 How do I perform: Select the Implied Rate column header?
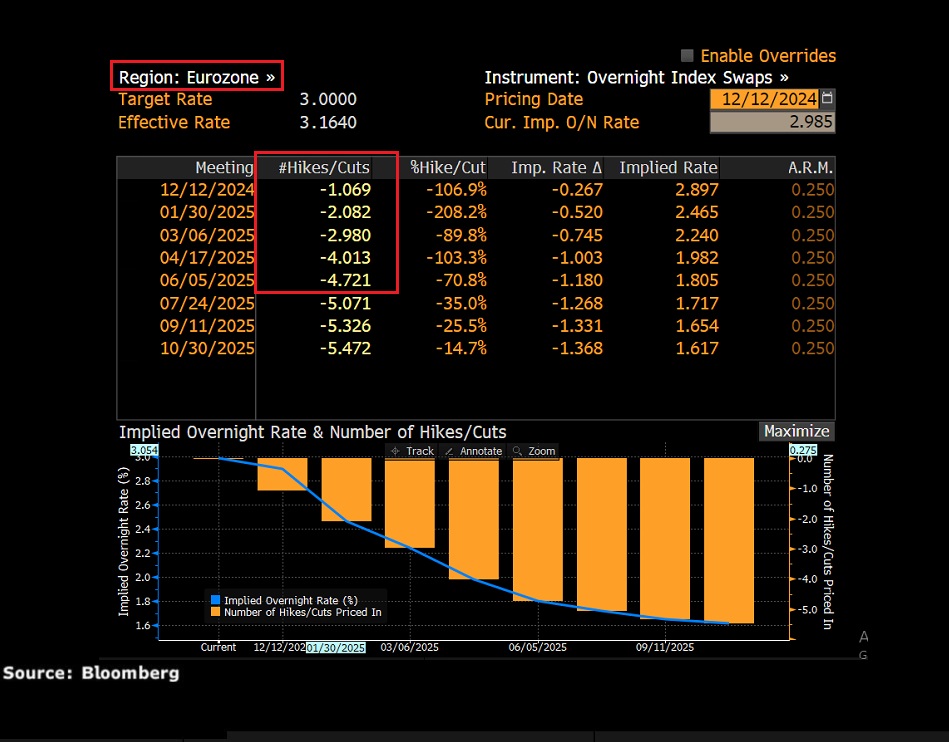(x=668, y=167)
